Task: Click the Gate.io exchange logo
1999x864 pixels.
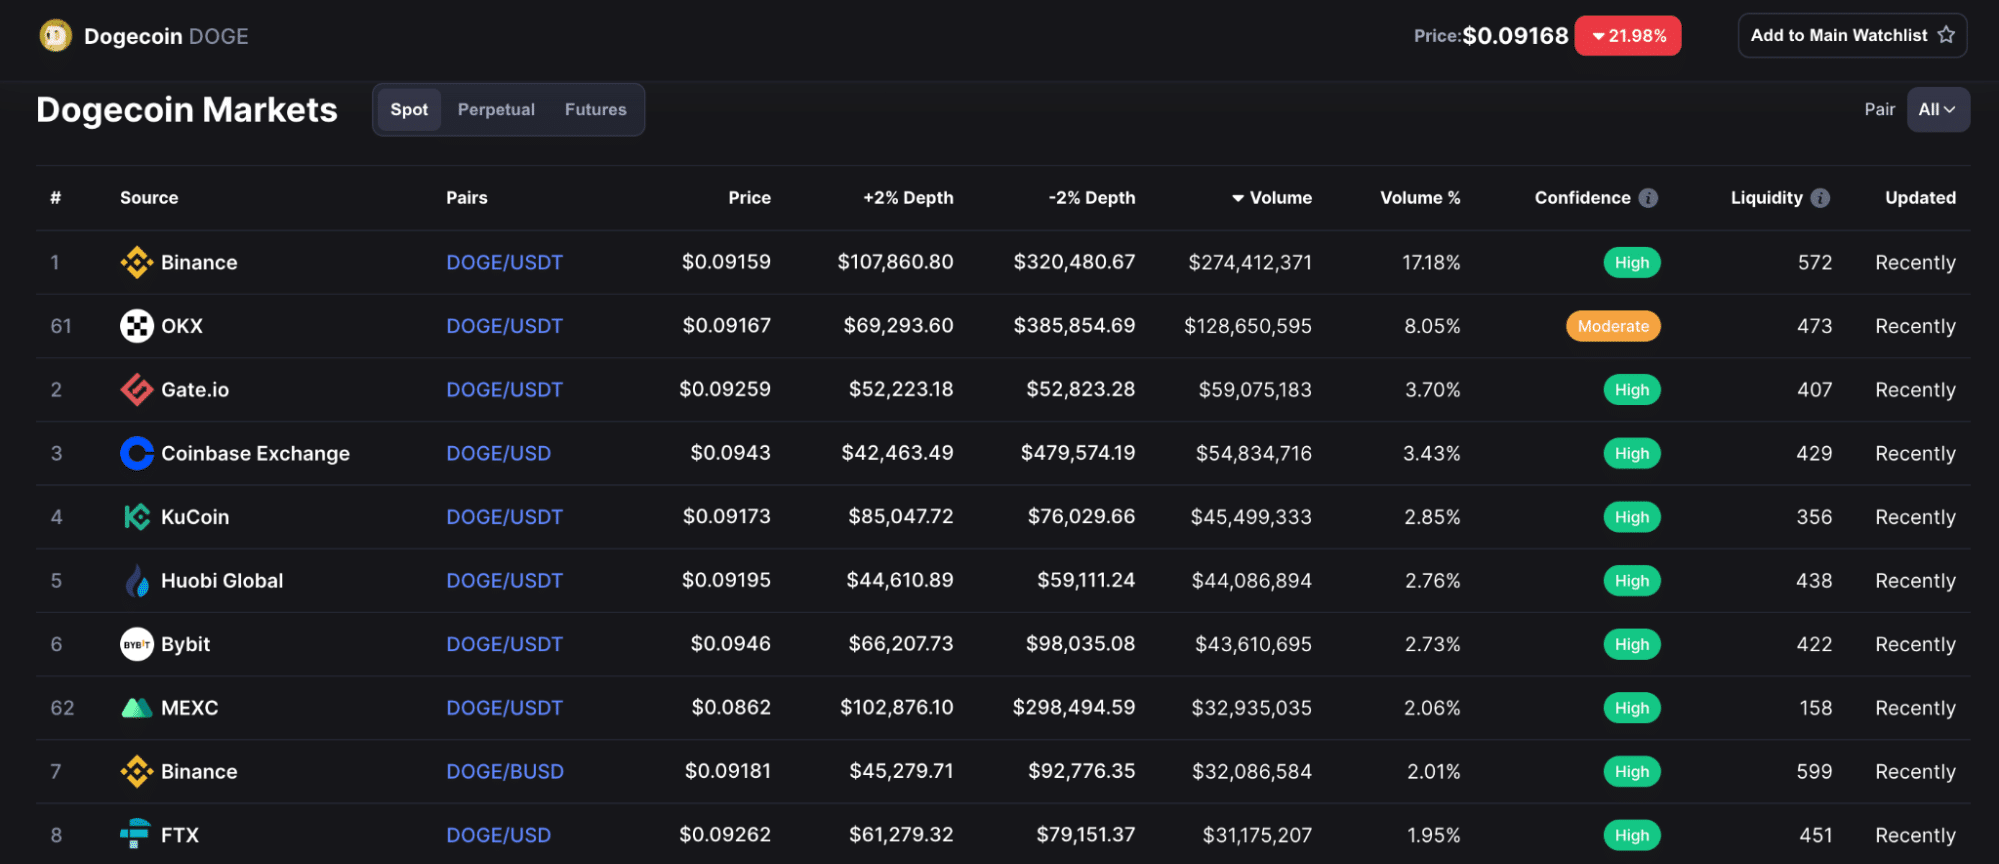Action: click(137, 390)
